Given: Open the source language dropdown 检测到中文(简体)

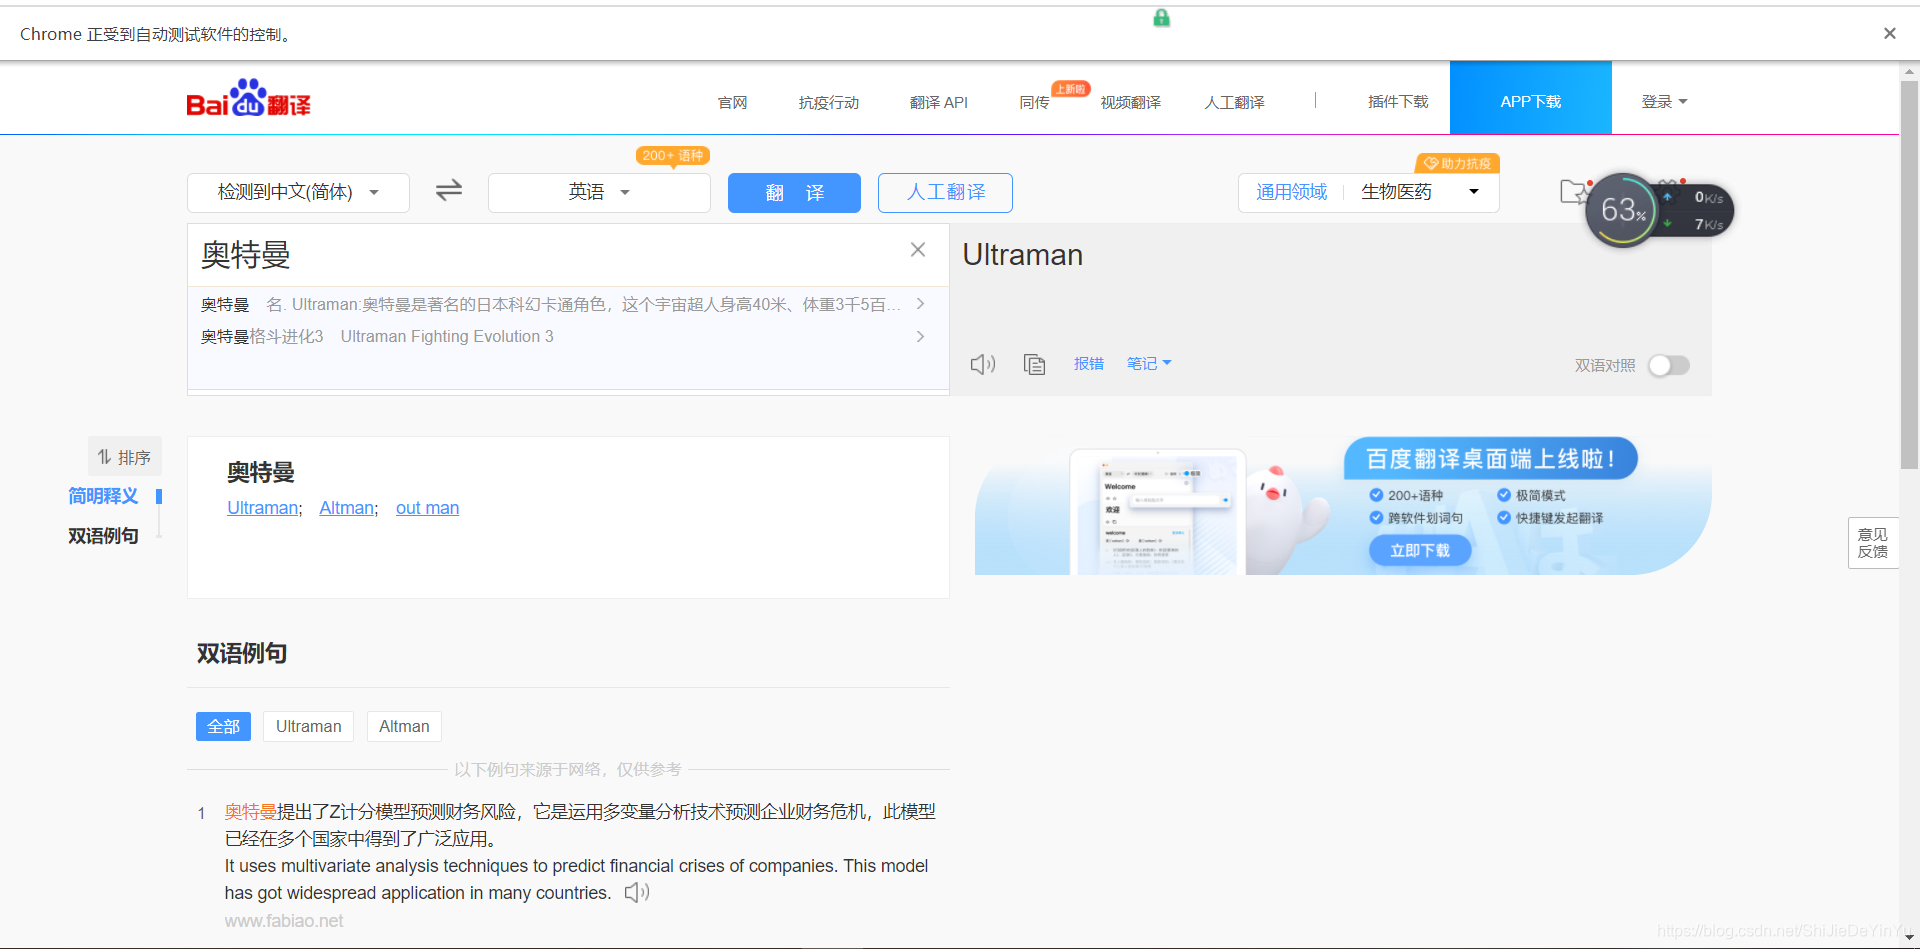Looking at the screenshot, I should [x=298, y=192].
